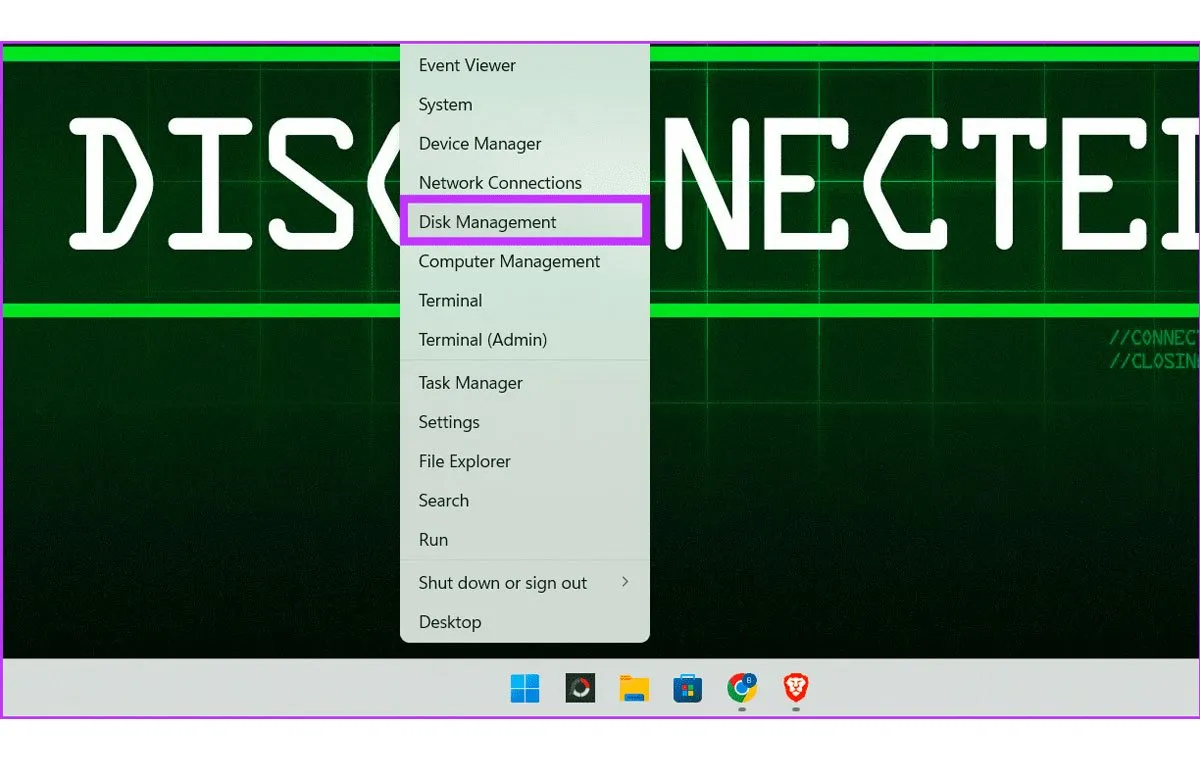The image size is (1200, 760).
Task: Open Task Manager from the menu
Action: (470, 383)
